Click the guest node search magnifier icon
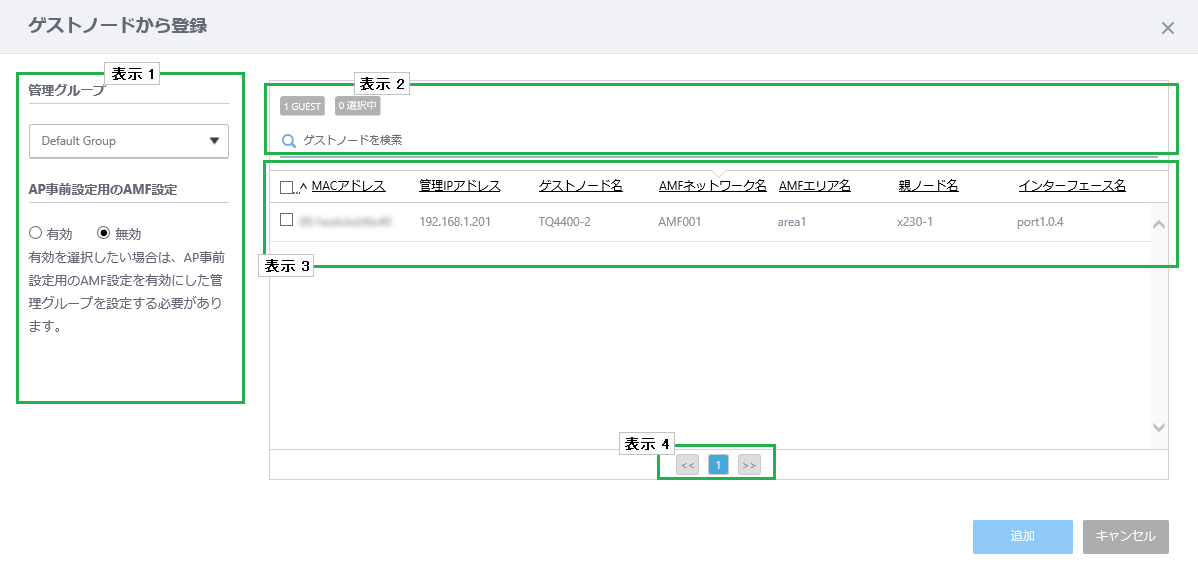Screen dimensions: 1198x578 coord(289,140)
